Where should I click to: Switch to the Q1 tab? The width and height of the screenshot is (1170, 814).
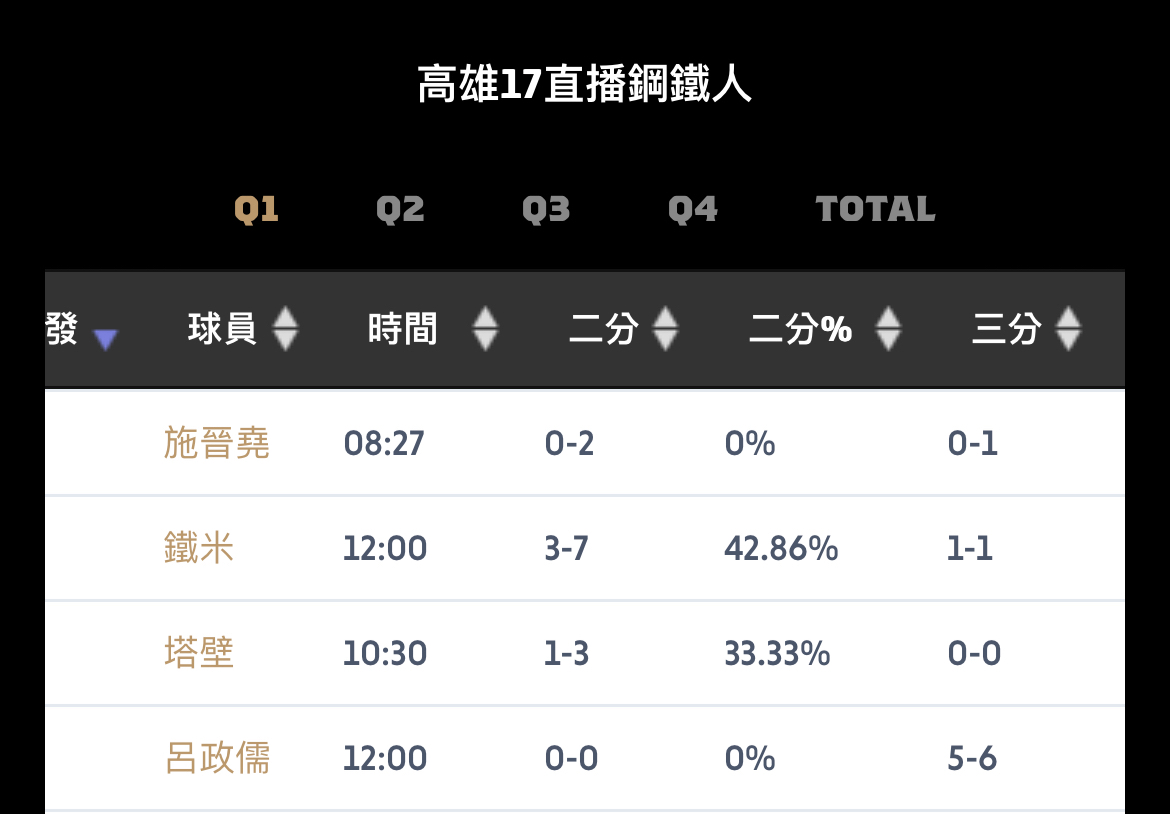[256, 210]
